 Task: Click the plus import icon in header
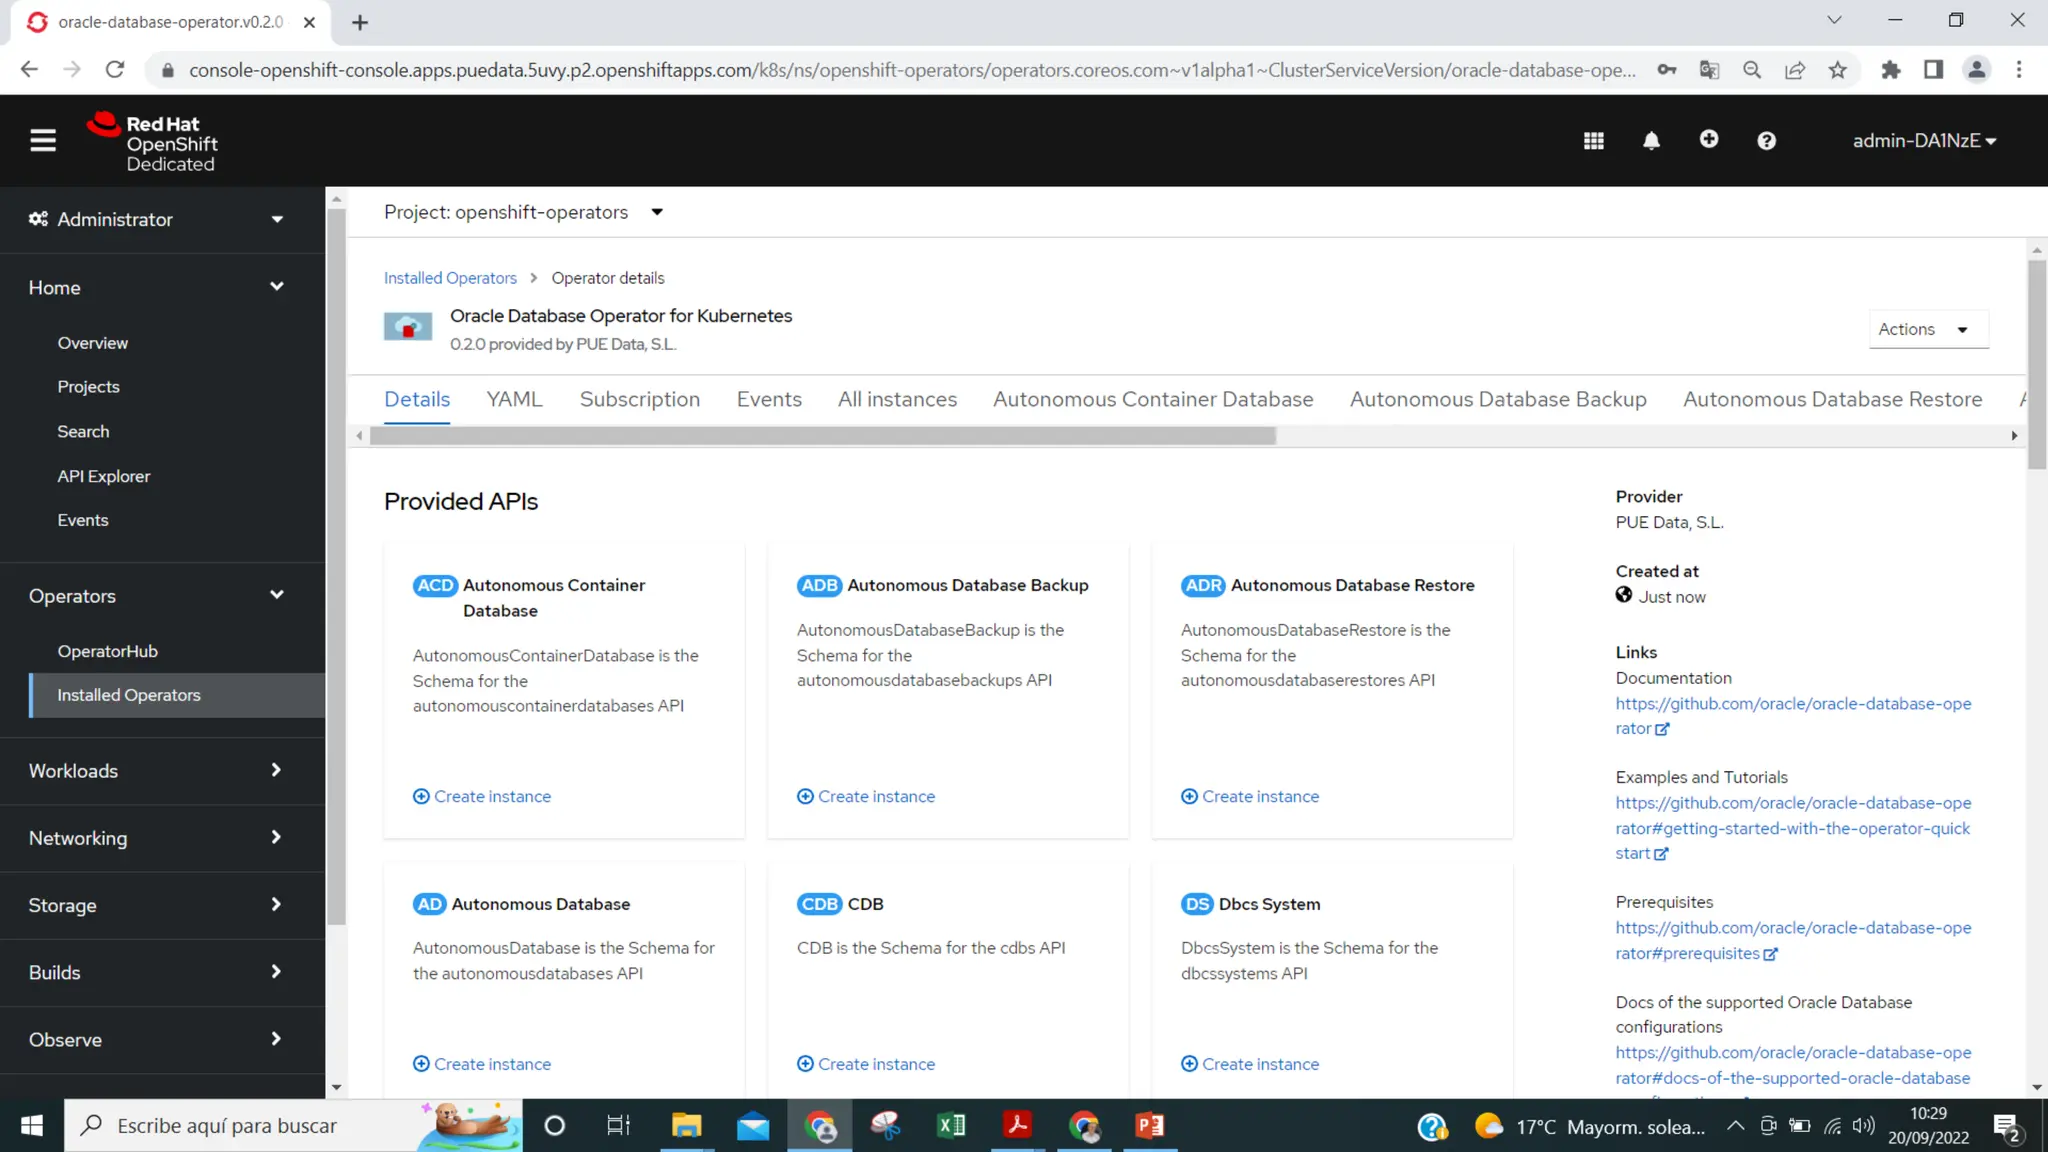[x=1709, y=140]
